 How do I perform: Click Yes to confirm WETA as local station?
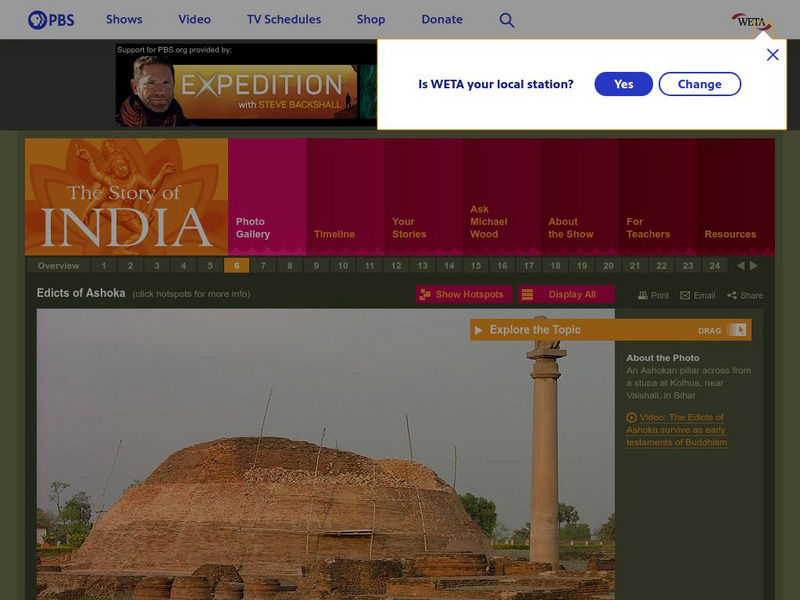(622, 84)
